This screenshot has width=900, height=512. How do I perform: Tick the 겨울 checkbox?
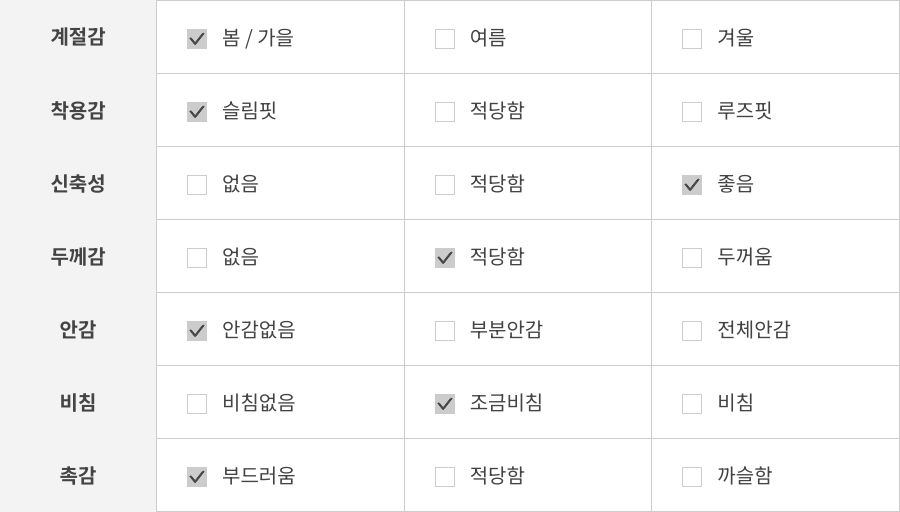click(692, 39)
